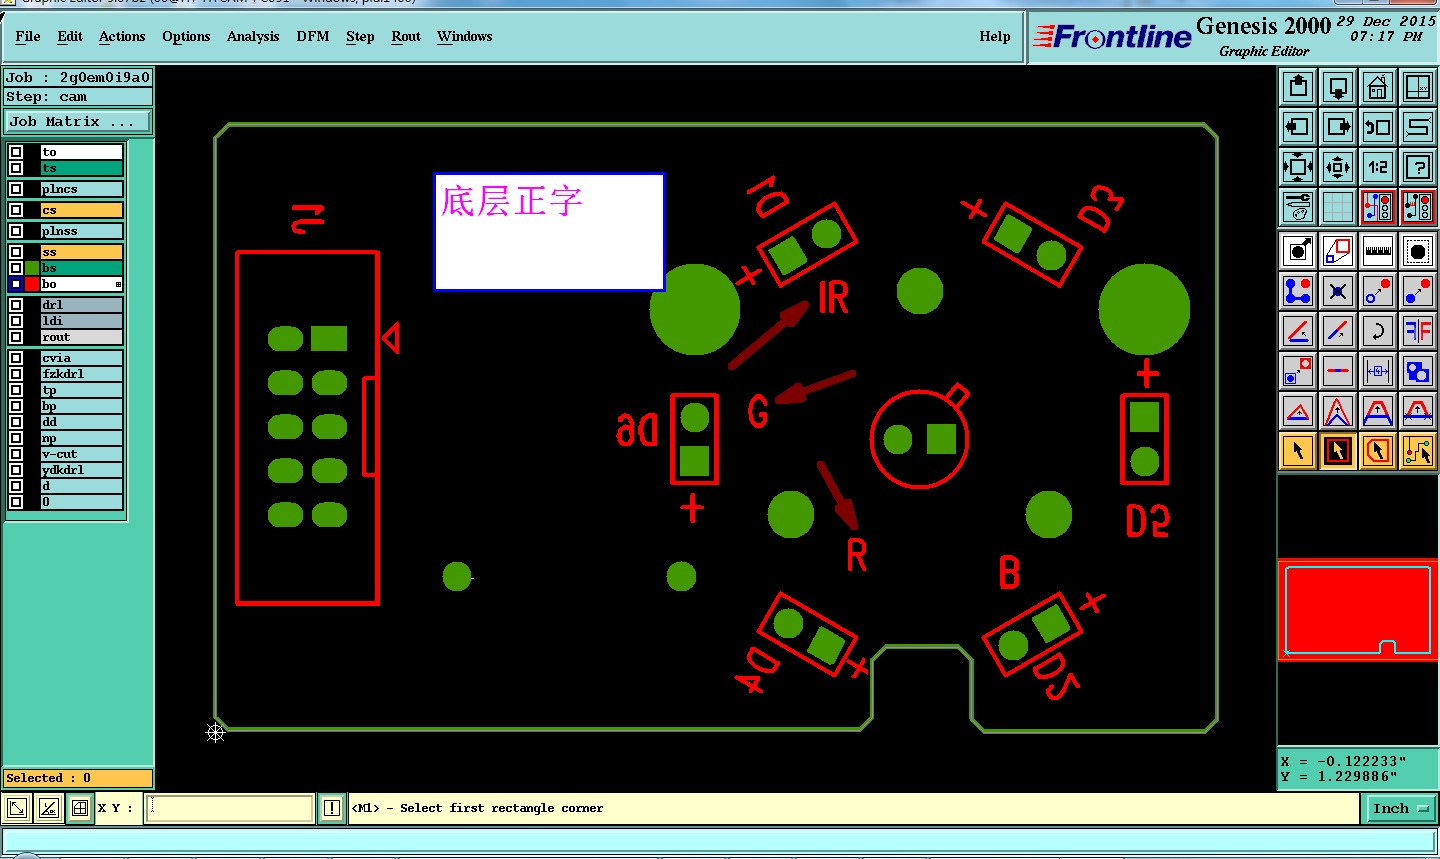Viewport: 1440px width, 859px height.
Task: Click the Home view icon
Action: coord(1378,87)
